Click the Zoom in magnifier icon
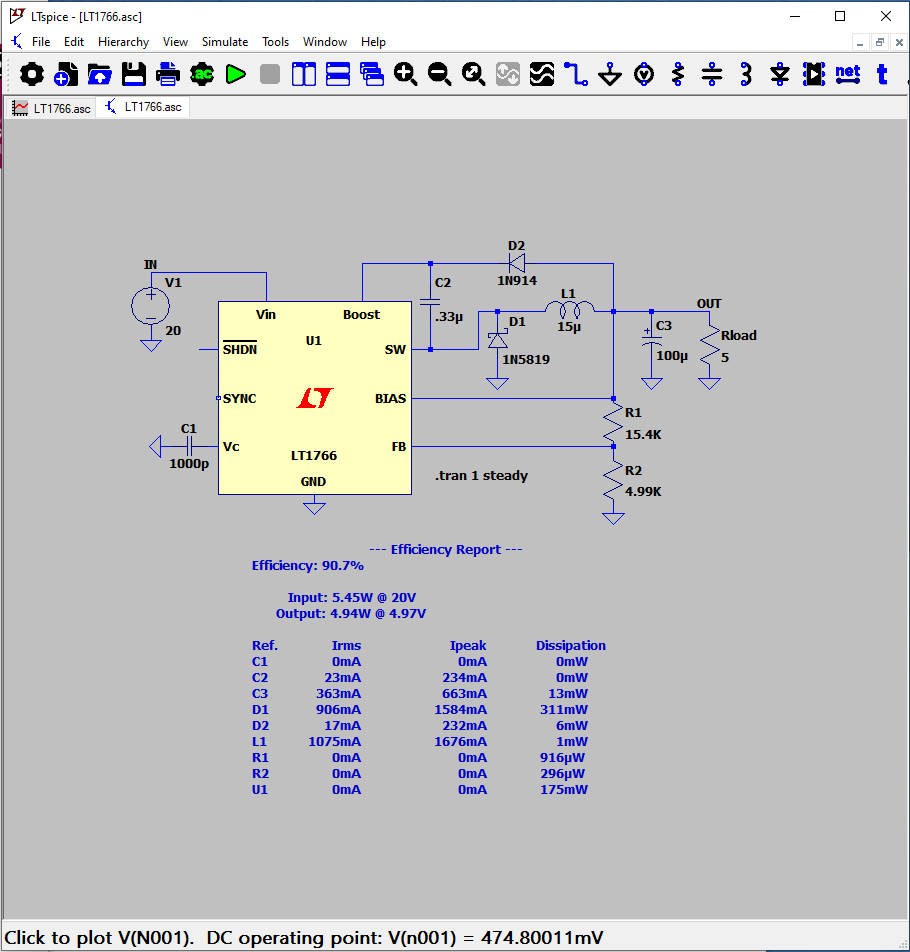Image resolution: width=910 pixels, height=952 pixels. tap(405, 74)
